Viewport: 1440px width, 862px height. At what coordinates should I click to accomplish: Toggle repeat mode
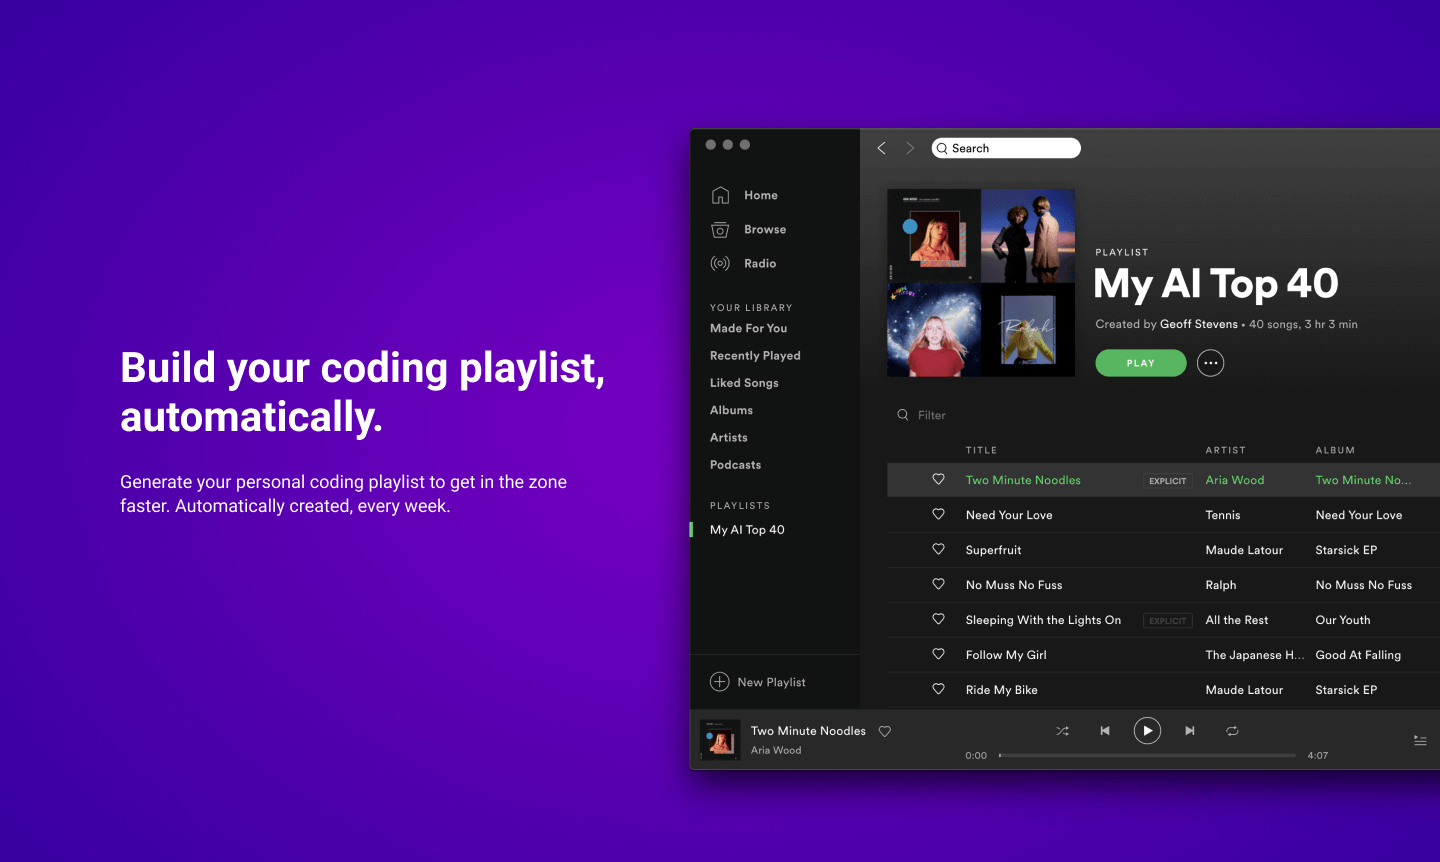(1232, 731)
